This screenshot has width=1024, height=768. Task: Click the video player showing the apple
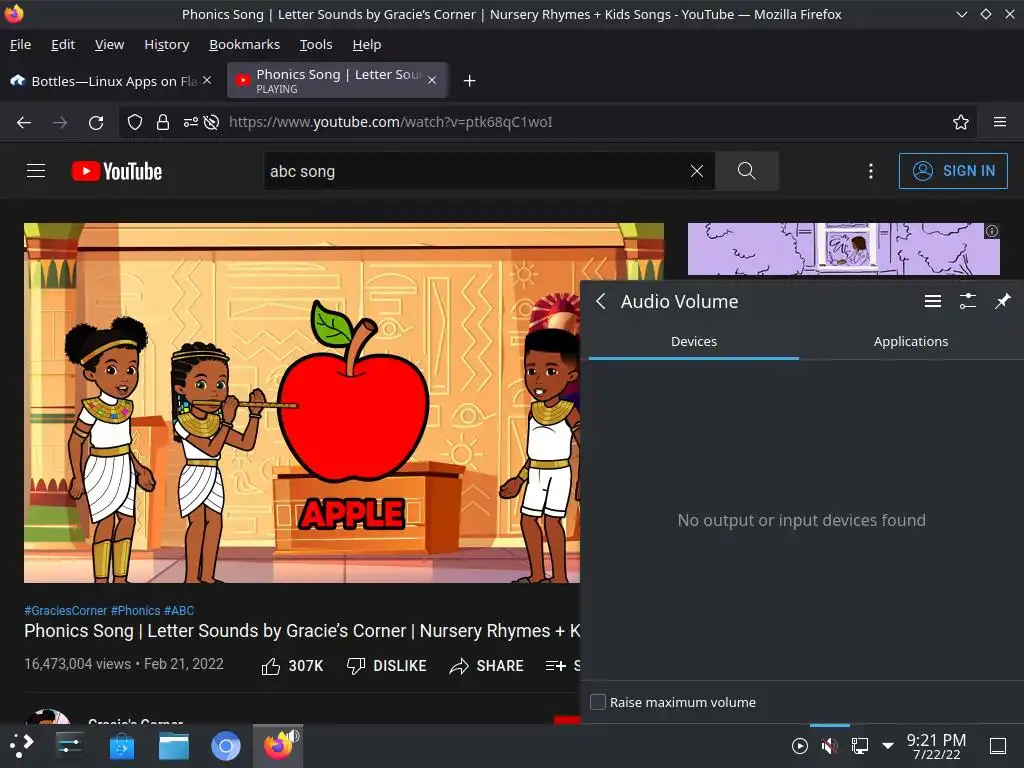coord(302,403)
